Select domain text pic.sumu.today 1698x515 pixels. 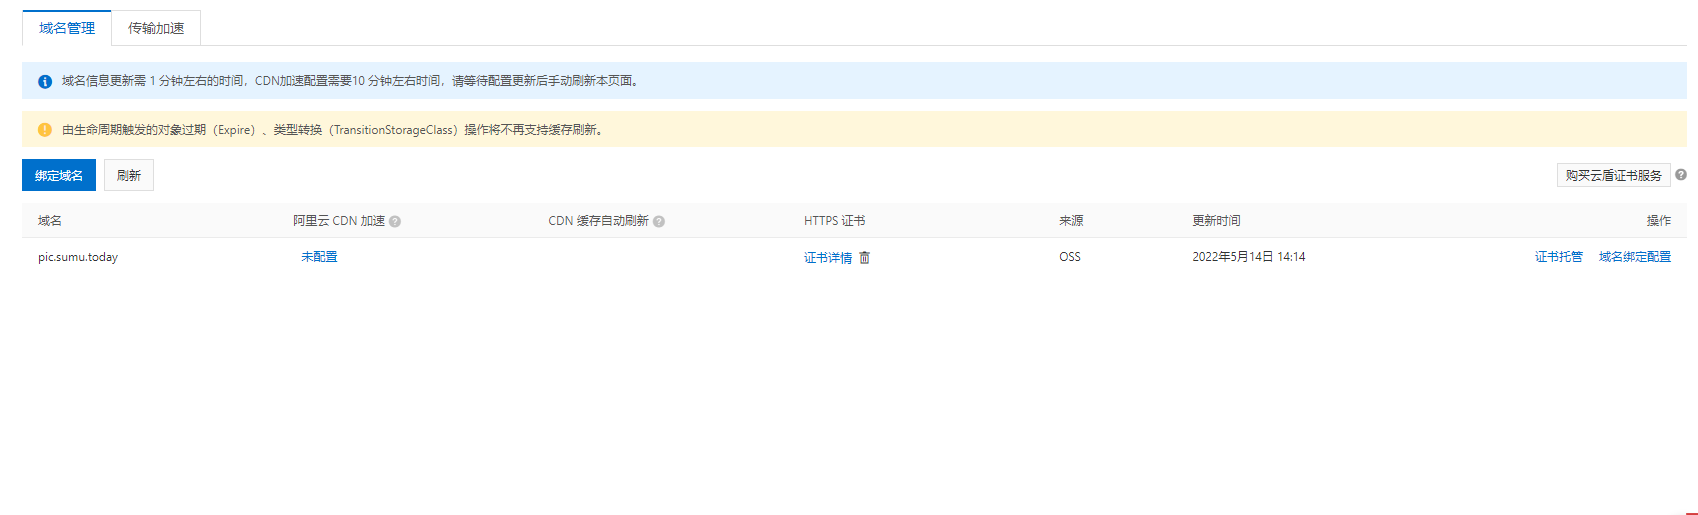click(x=78, y=257)
